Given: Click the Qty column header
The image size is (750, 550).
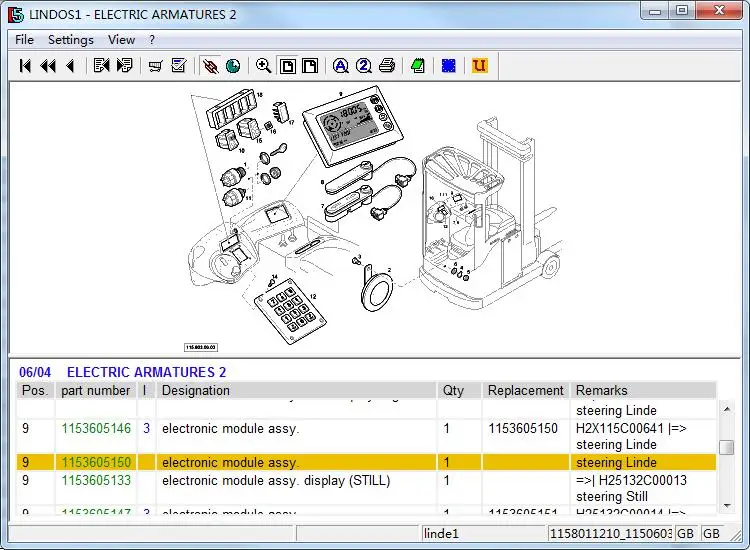Looking at the screenshot, I should 460,390.
